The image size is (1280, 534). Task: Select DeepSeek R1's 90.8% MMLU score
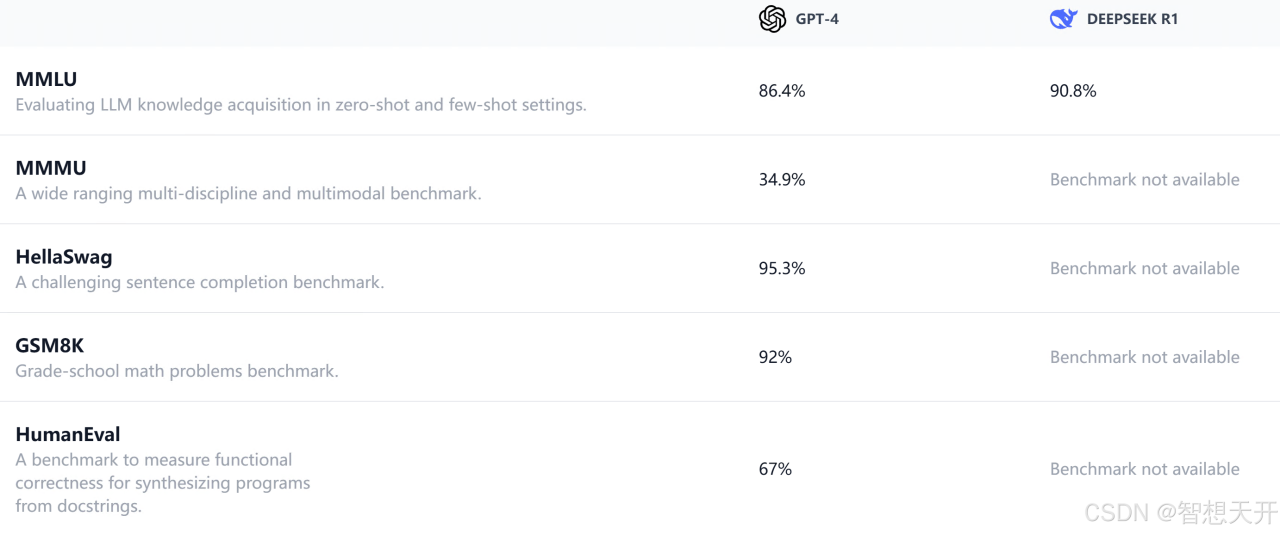[x=1073, y=91]
